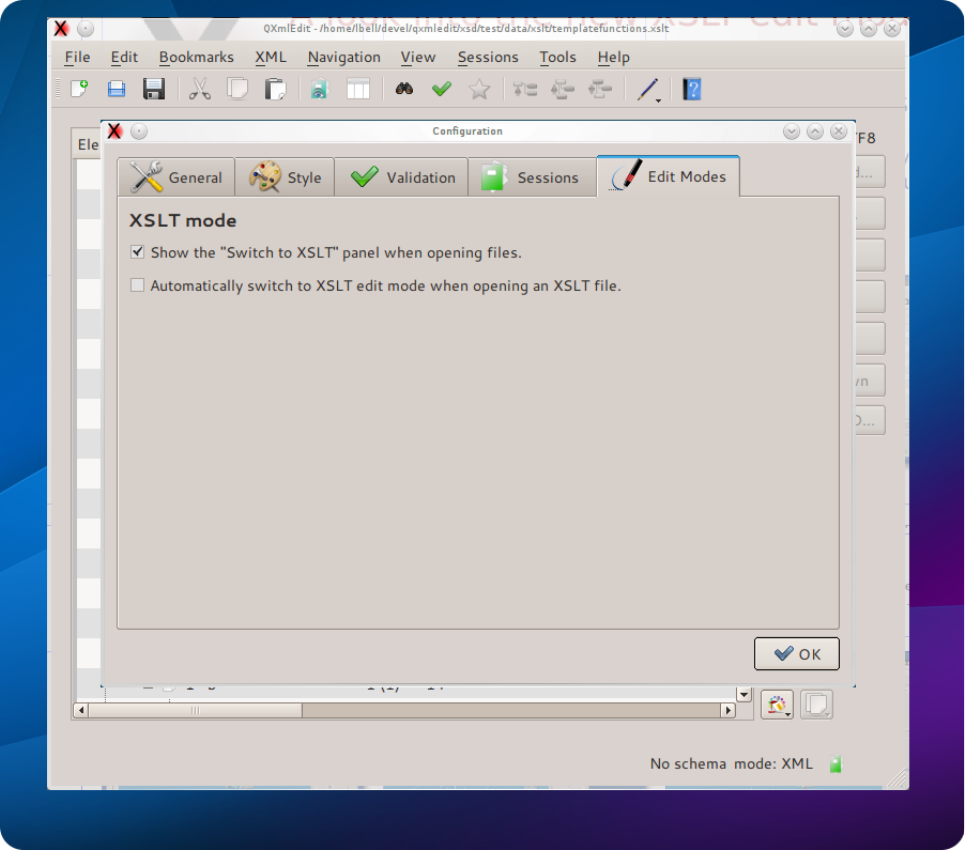Enable automatic switch to XSLT edit mode
This screenshot has height=850, width=965.
click(x=137, y=285)
